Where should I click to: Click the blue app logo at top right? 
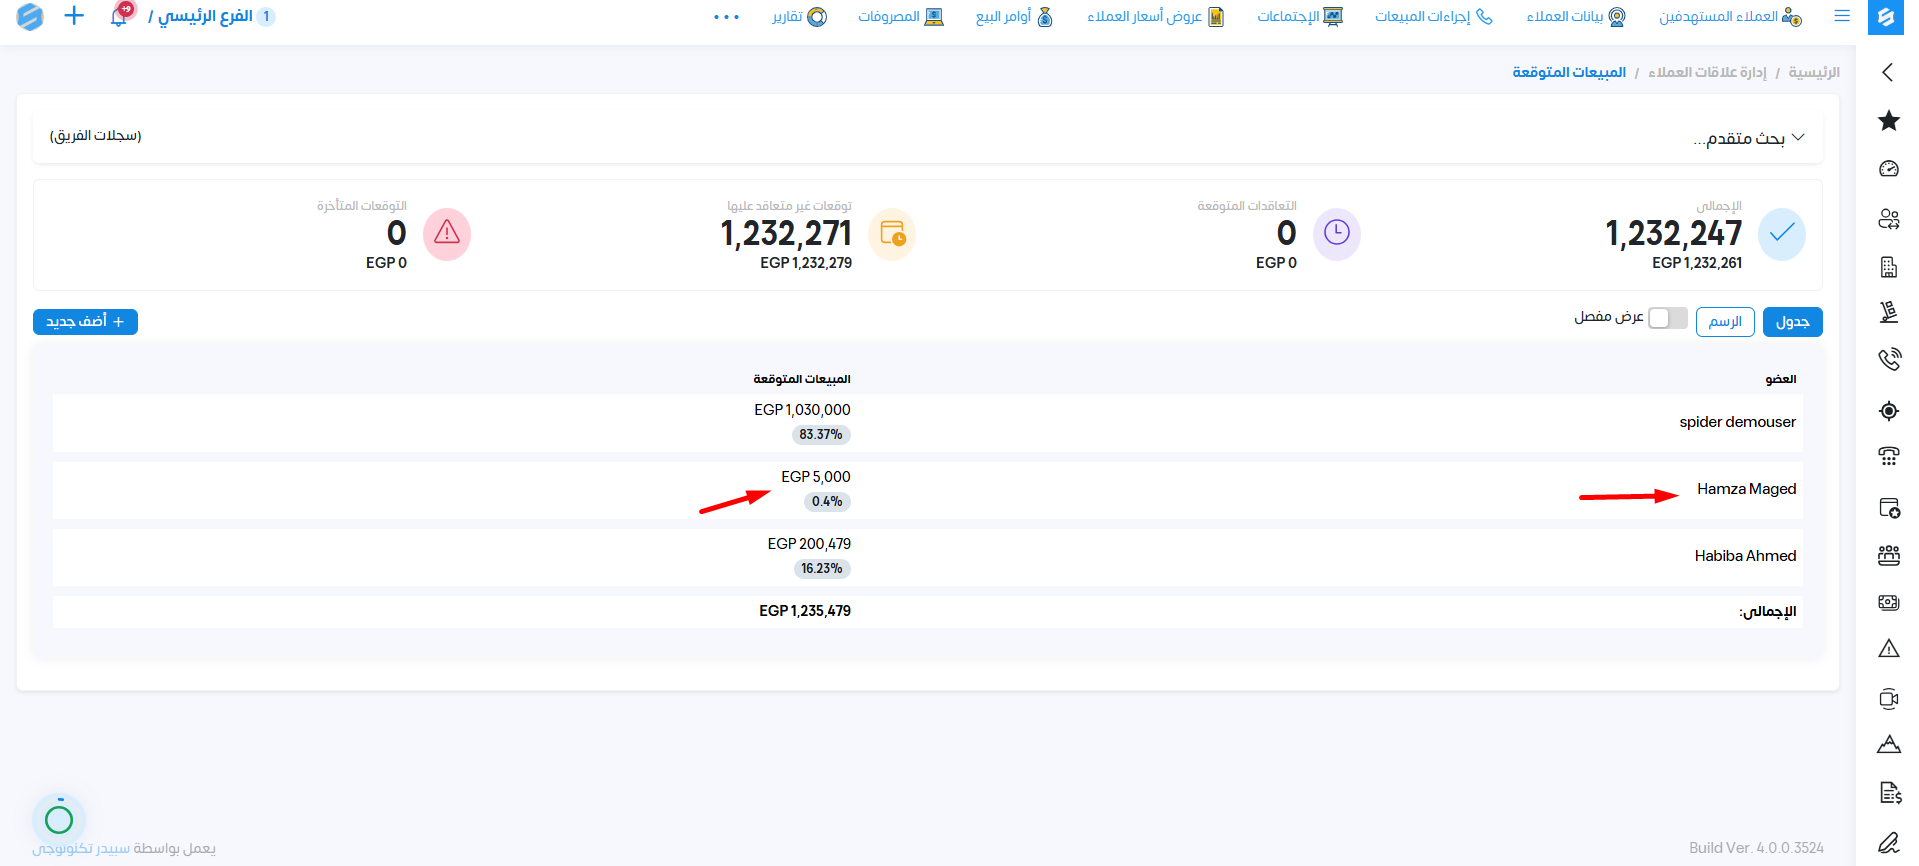1886,17
